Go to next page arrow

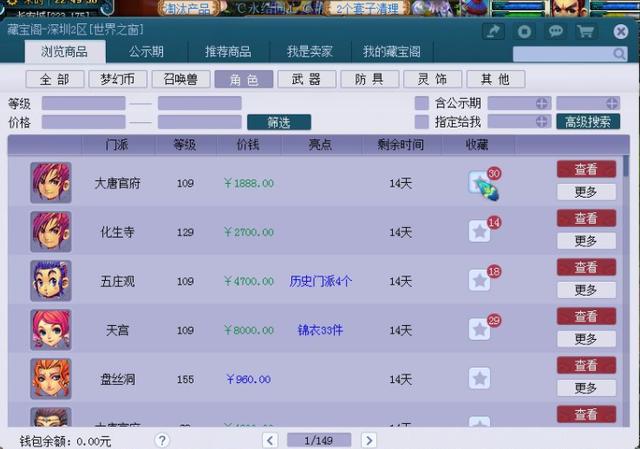tap(369, 440)
